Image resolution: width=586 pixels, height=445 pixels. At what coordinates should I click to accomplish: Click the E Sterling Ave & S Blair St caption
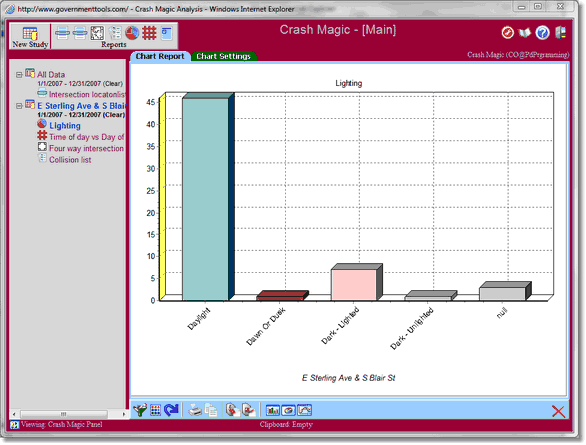pos(348,378)
